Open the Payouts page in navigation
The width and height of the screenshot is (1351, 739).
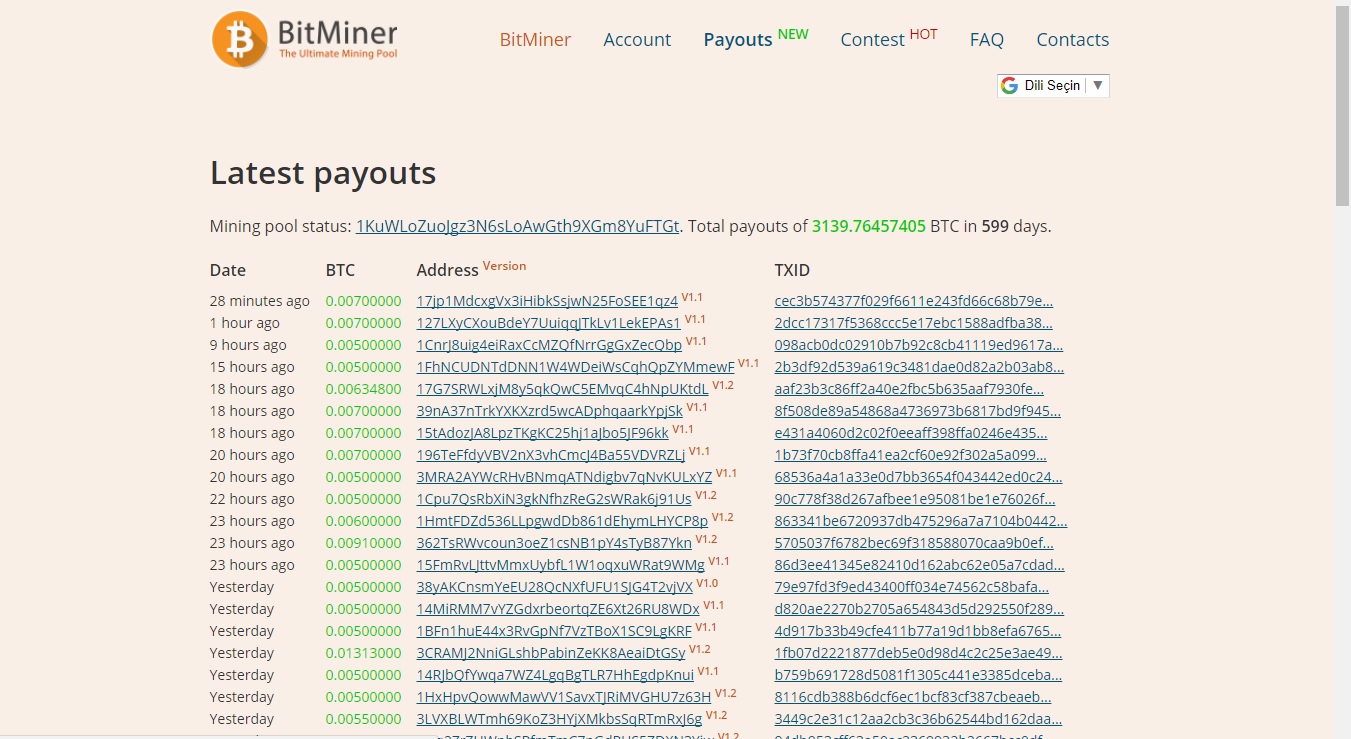coord(738,40)
